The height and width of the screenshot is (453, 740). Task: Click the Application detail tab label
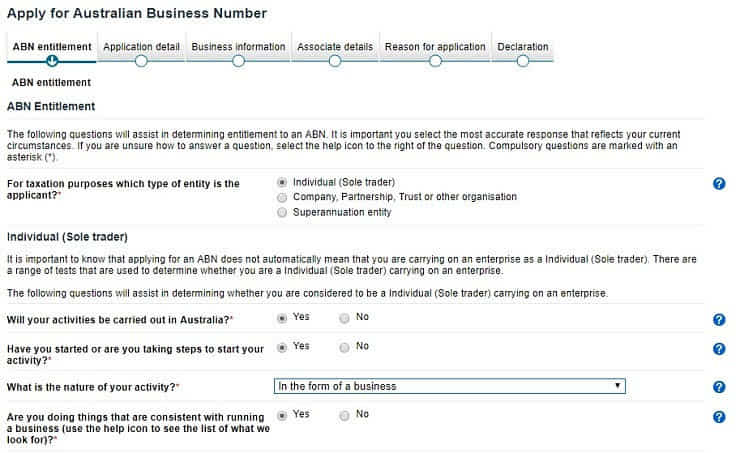[x=141, y=47]
